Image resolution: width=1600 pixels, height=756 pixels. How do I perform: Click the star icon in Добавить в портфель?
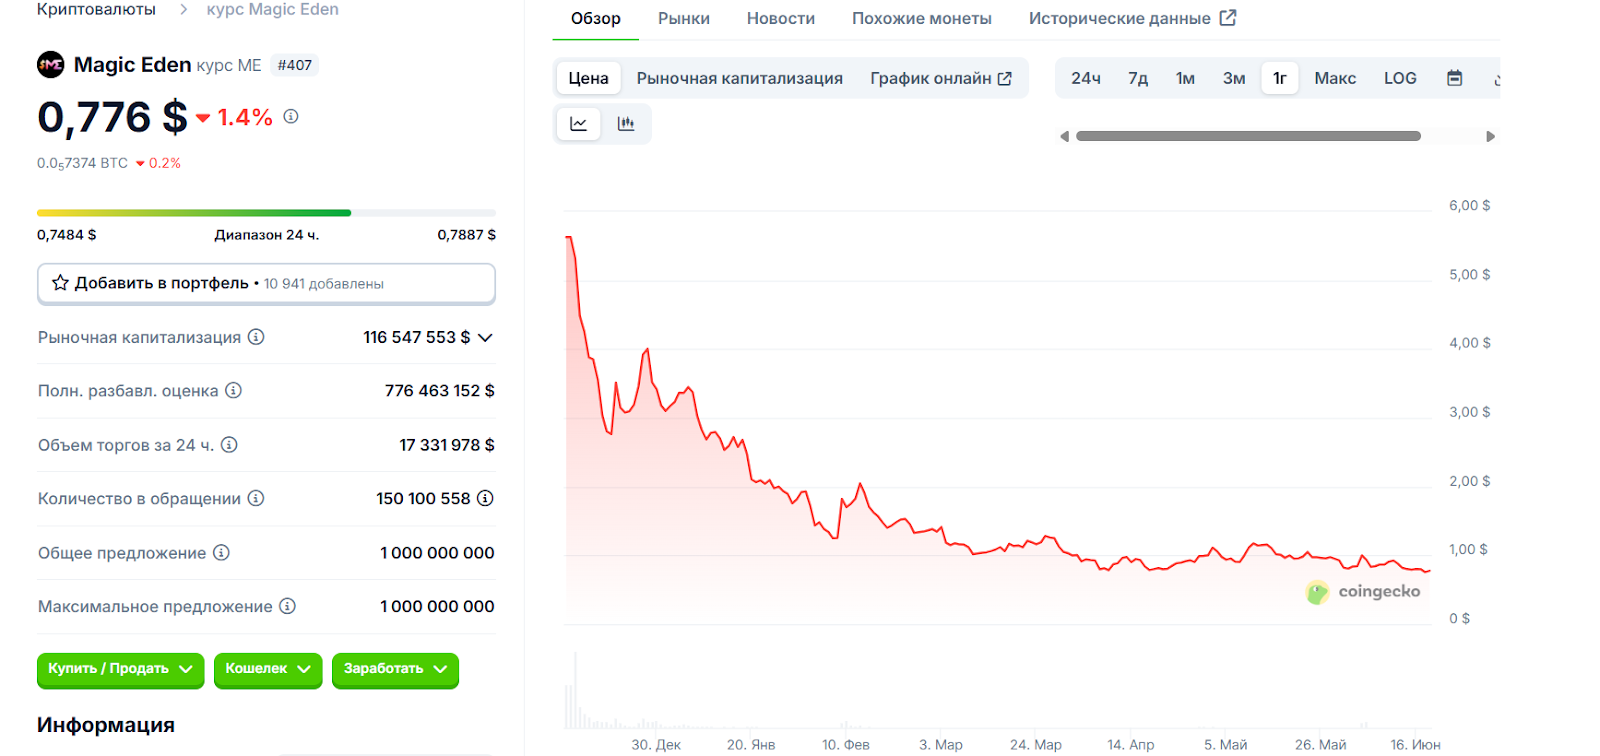click(x=60, y=283)
